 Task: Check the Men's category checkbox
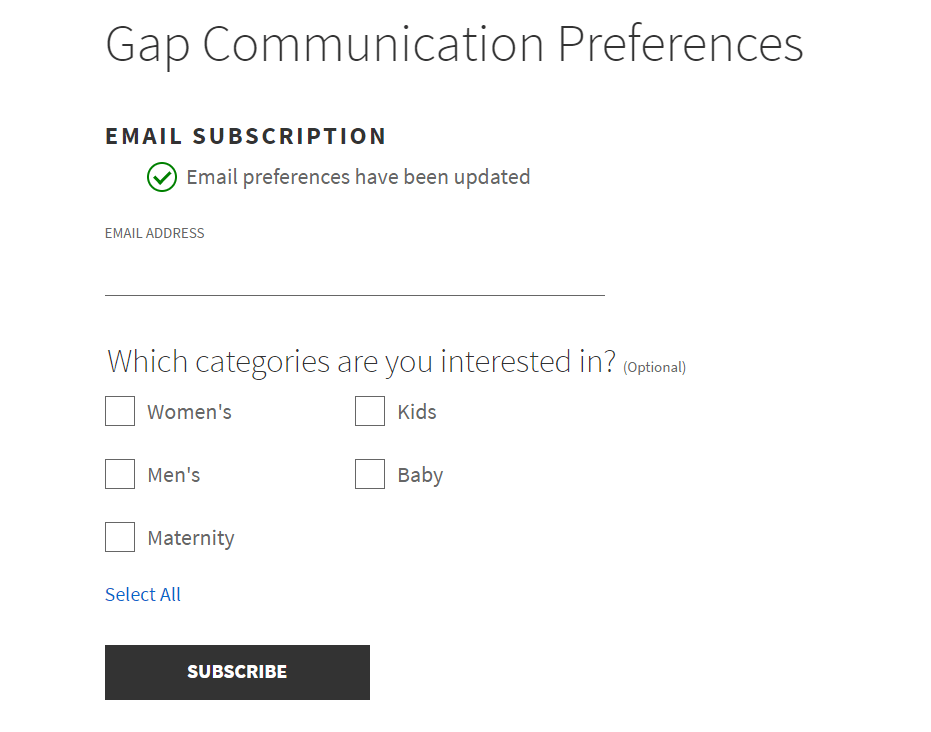tap(119, 474)
